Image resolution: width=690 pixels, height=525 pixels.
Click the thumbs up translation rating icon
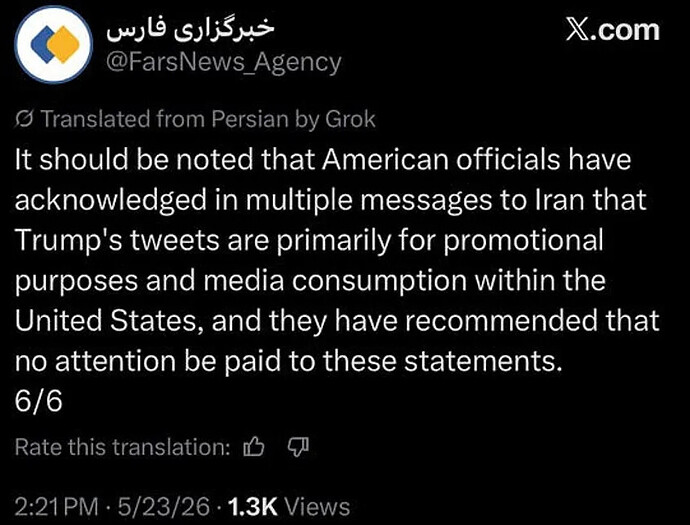click(x=254, y=447)
